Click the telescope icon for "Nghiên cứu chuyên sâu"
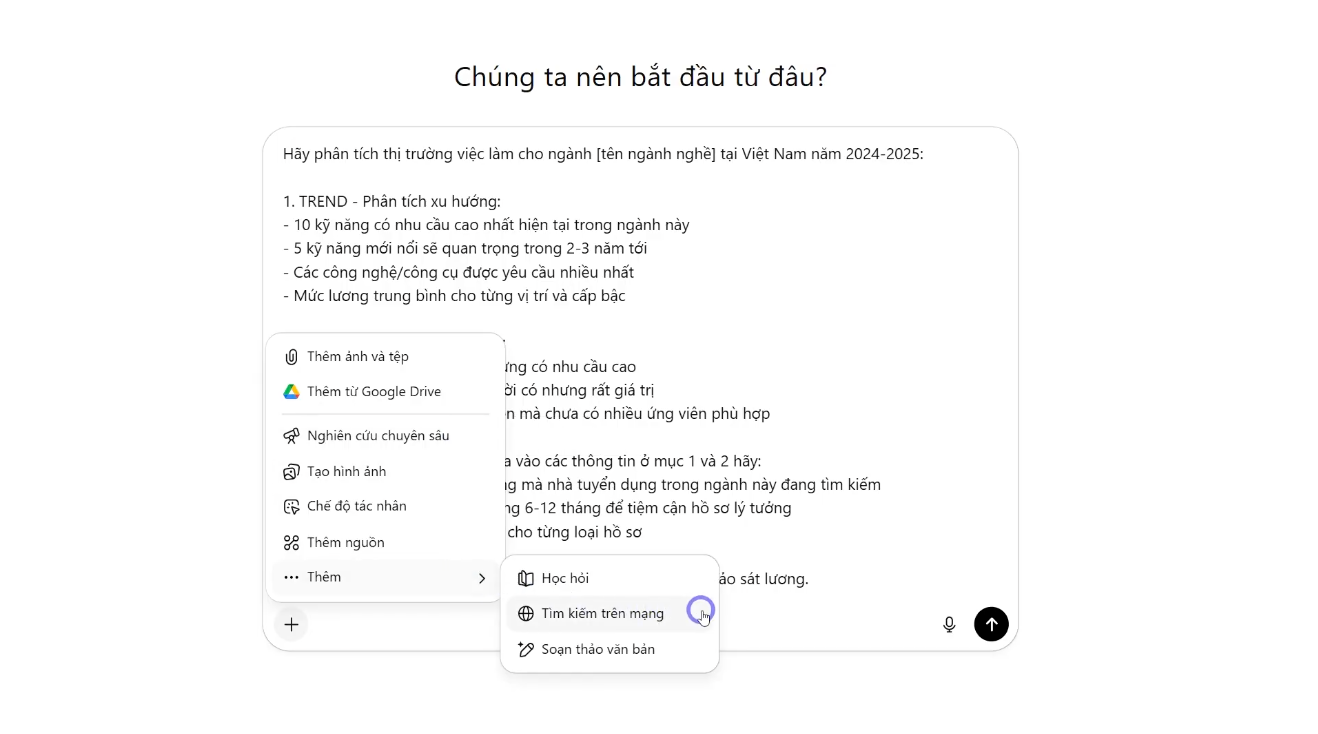The image size is (1318, 734). [x=291, y=435]
